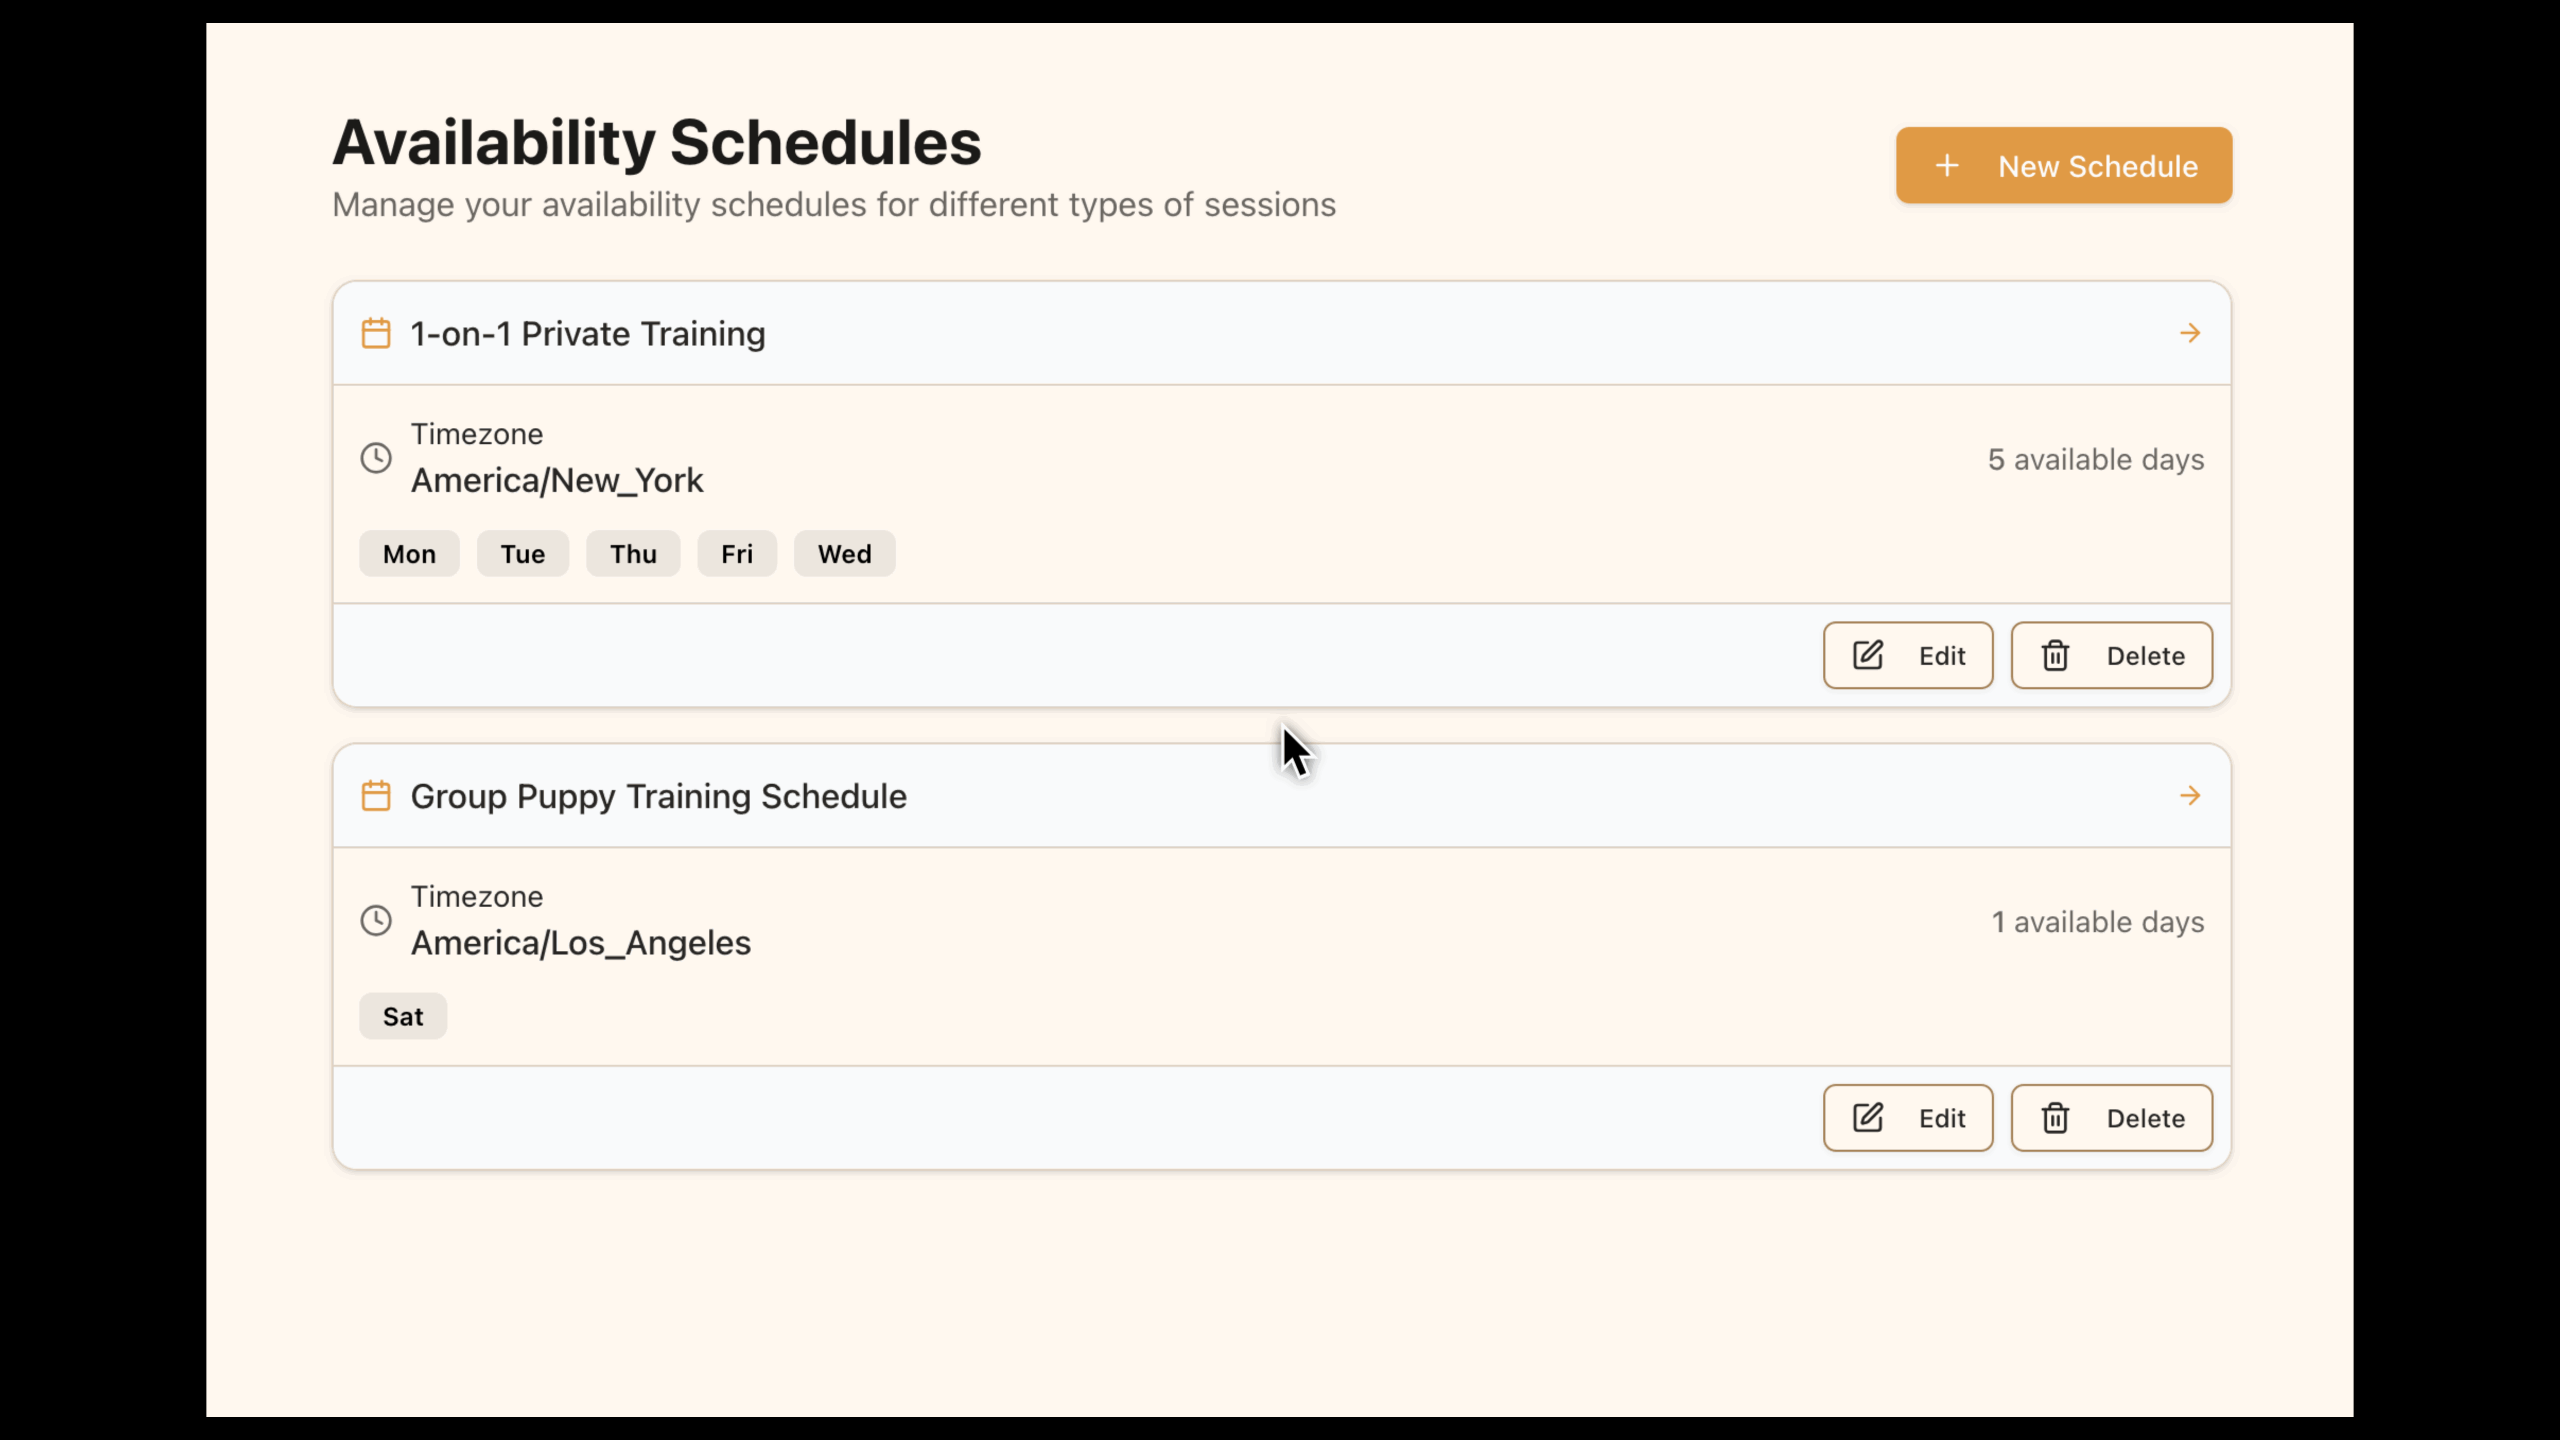Click the calendar icon beside 1-on-1 Private Training
This screenshot has width=2560, height=1440.
(x=377, y=333)
